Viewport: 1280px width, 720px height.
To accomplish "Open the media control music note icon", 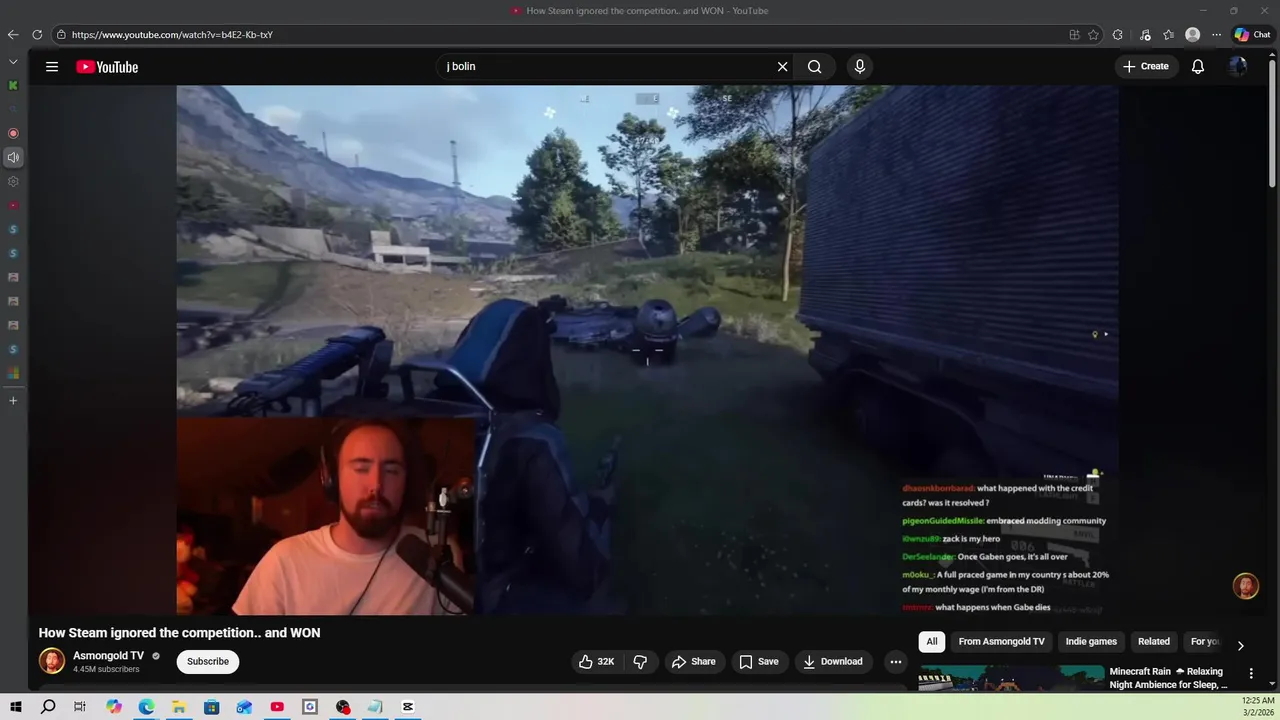I will 1145,34.
